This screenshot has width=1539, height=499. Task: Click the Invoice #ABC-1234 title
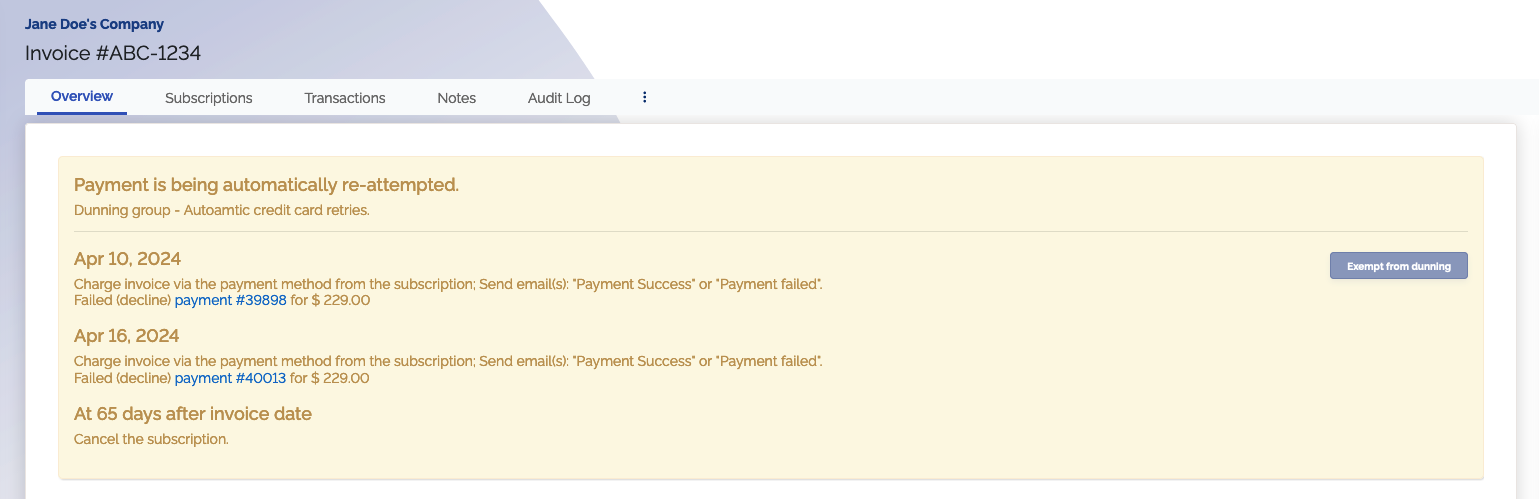[113, 53]
